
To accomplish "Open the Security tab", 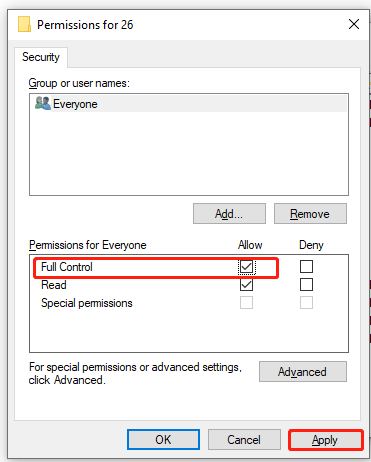I will (41, 57).
